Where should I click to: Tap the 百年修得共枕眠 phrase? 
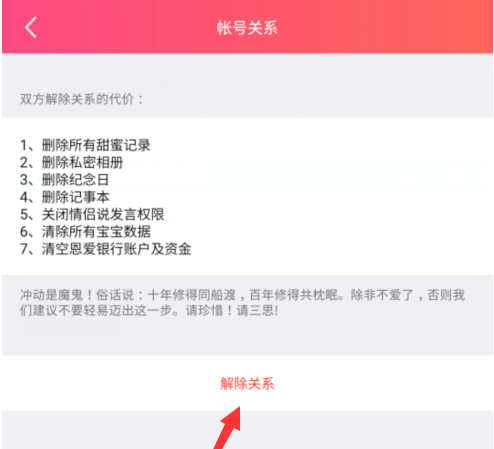294,295
